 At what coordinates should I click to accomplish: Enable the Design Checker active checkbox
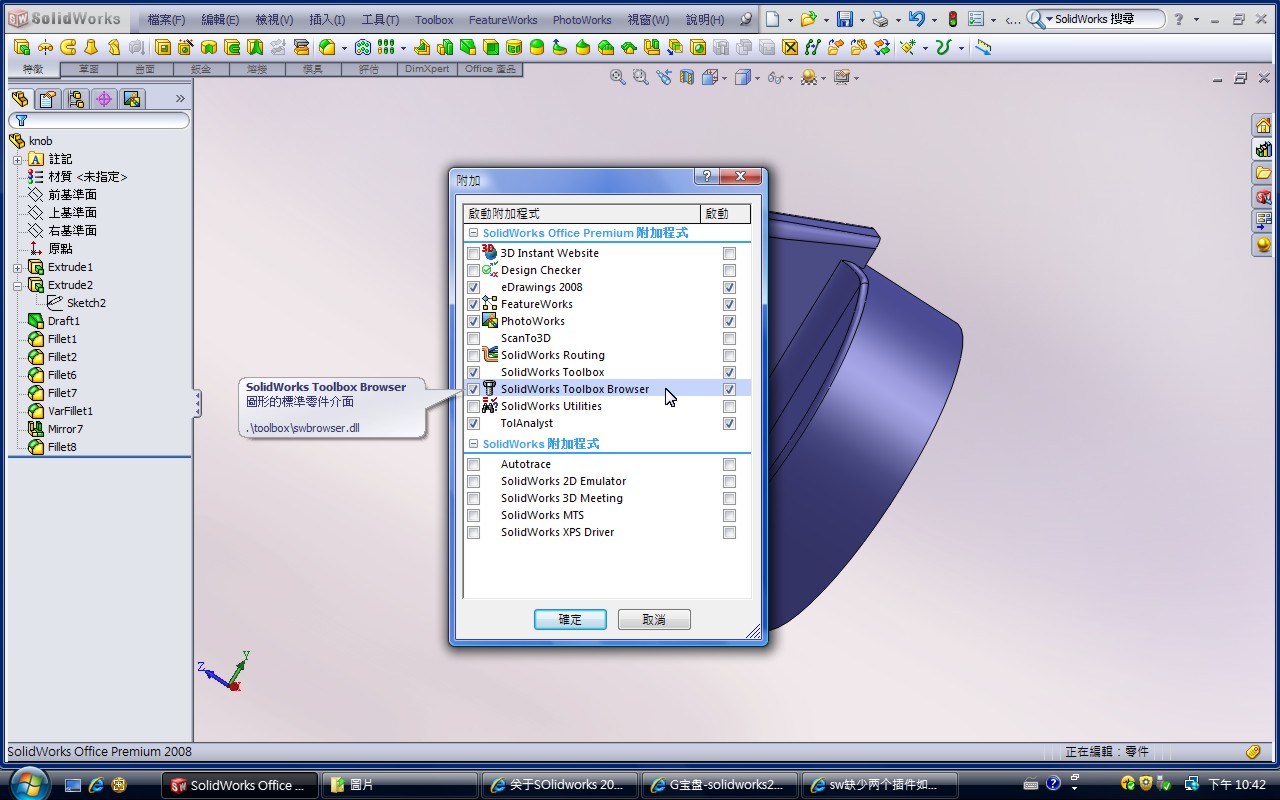tap(473, 270)
